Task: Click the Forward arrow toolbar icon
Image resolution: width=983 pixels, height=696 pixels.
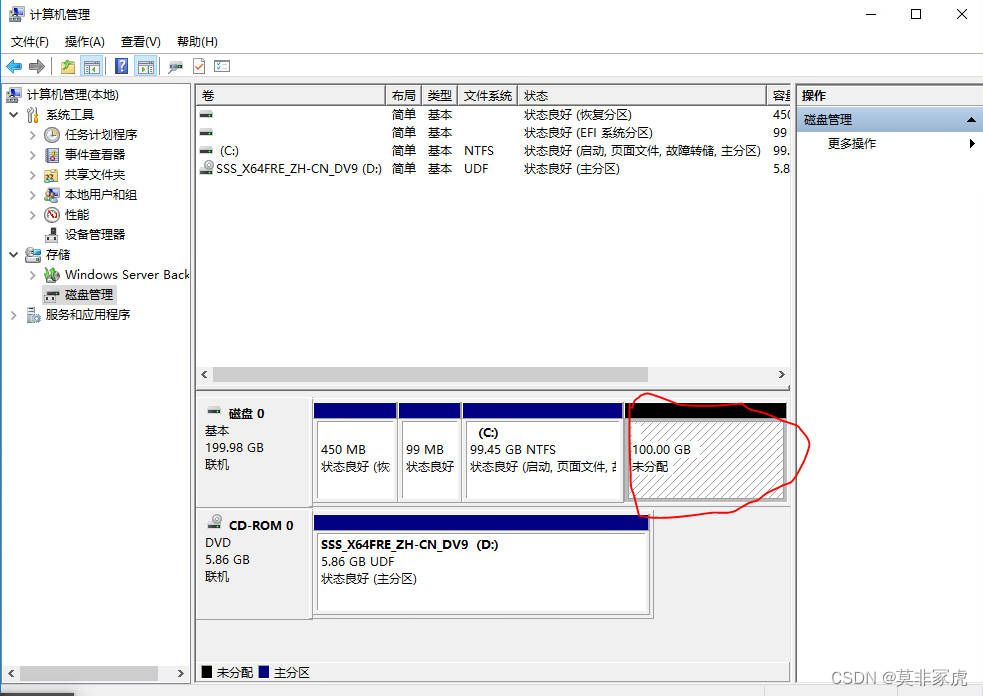Action: tap(37, 66)
